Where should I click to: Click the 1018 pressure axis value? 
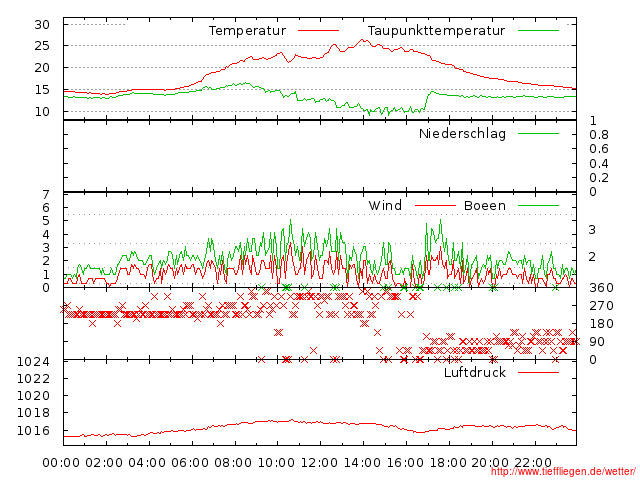(x=33, y=413)
